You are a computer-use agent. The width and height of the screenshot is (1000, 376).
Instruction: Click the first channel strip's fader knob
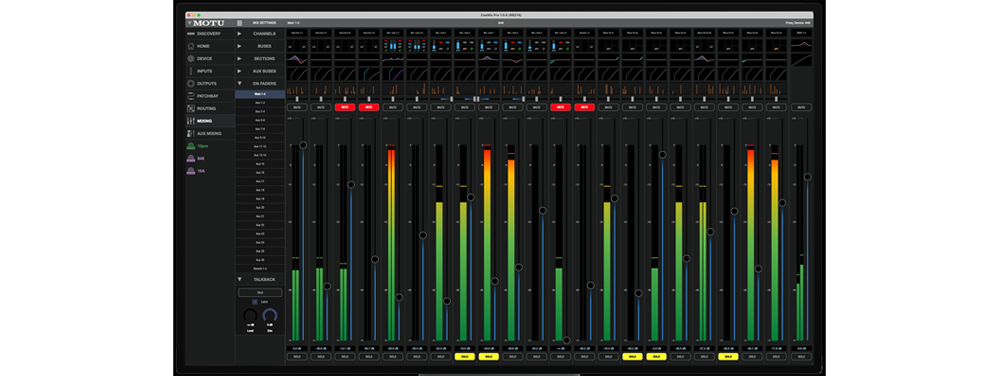[x=303, y=145]
